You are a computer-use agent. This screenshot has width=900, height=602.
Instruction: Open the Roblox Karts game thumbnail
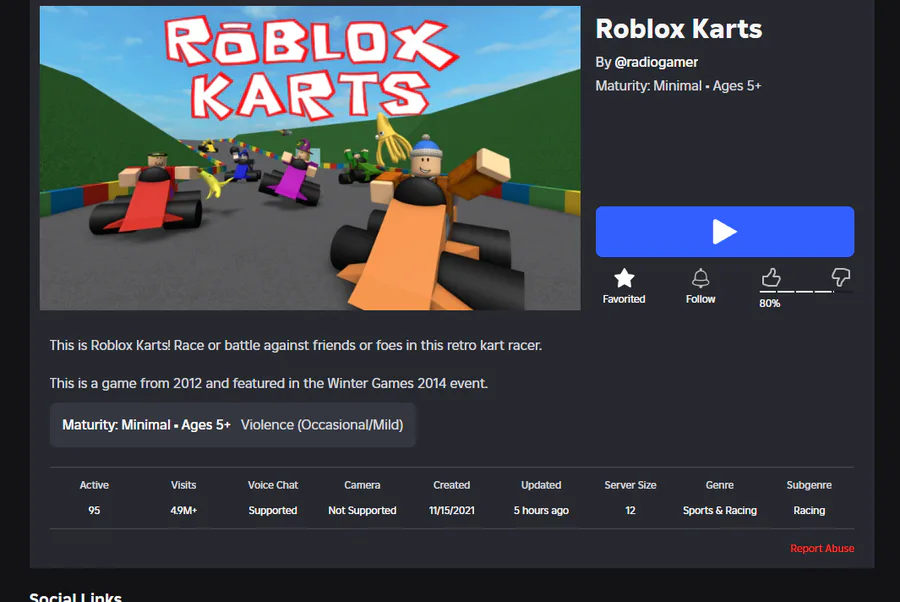tap(310, 158)
